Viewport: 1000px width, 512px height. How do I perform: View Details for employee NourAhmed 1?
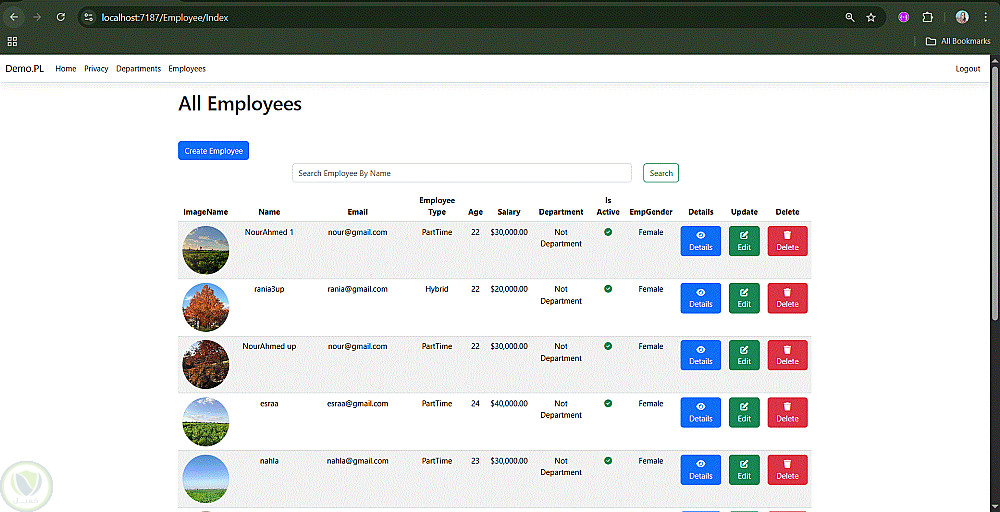tap(700, 241)
